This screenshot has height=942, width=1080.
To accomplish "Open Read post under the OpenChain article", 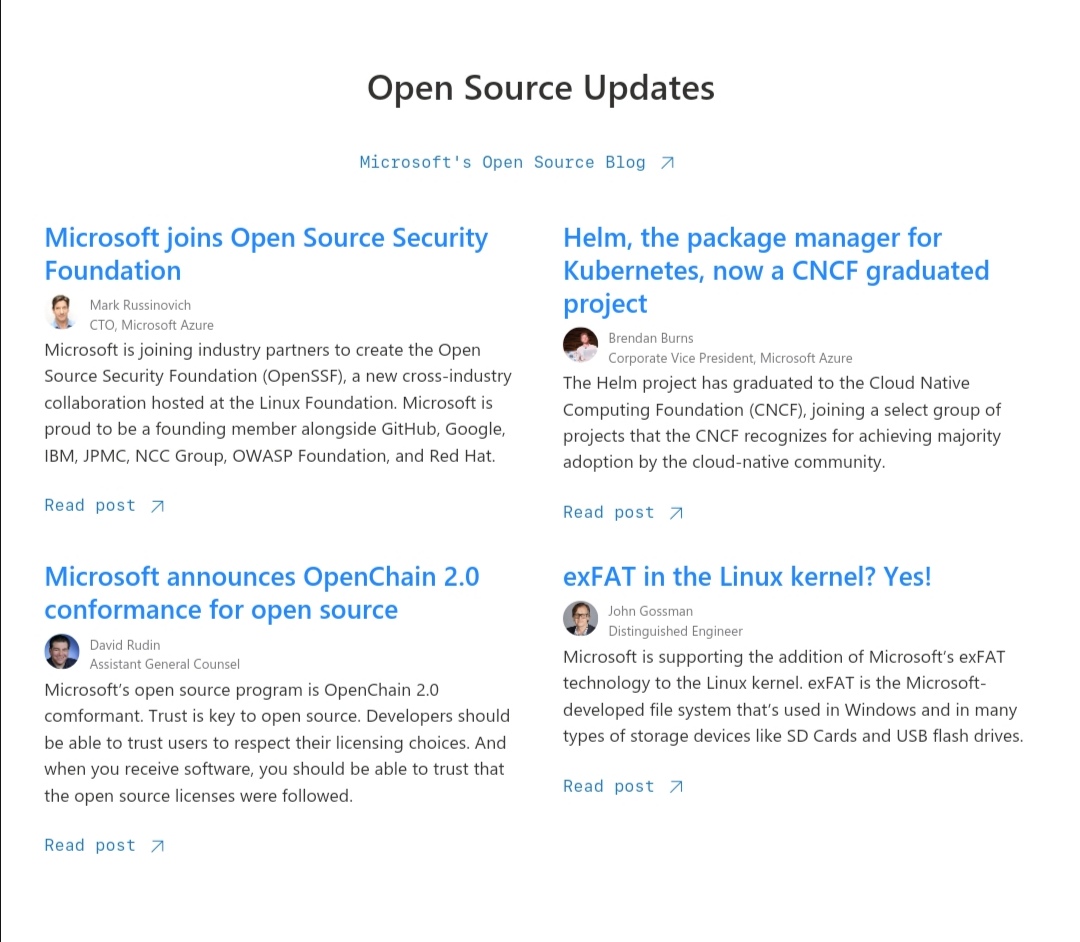I will click(x=90, y=845).
